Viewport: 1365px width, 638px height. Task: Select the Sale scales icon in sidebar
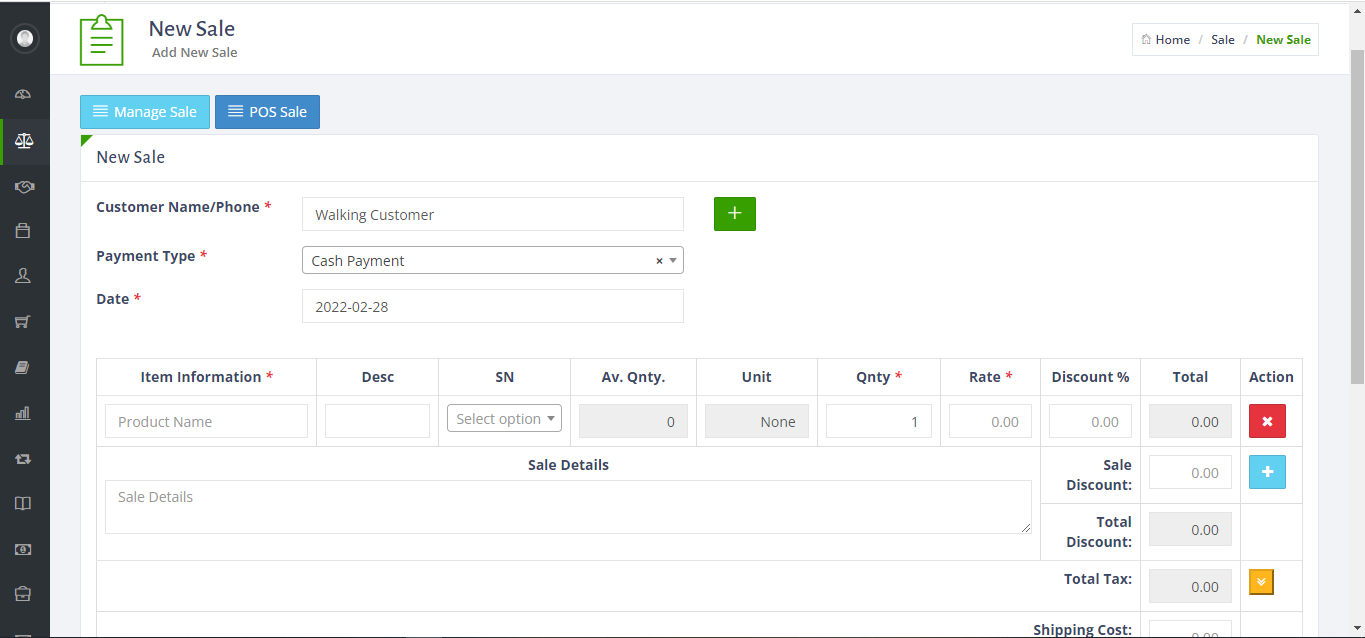click(x=22, y=141)
